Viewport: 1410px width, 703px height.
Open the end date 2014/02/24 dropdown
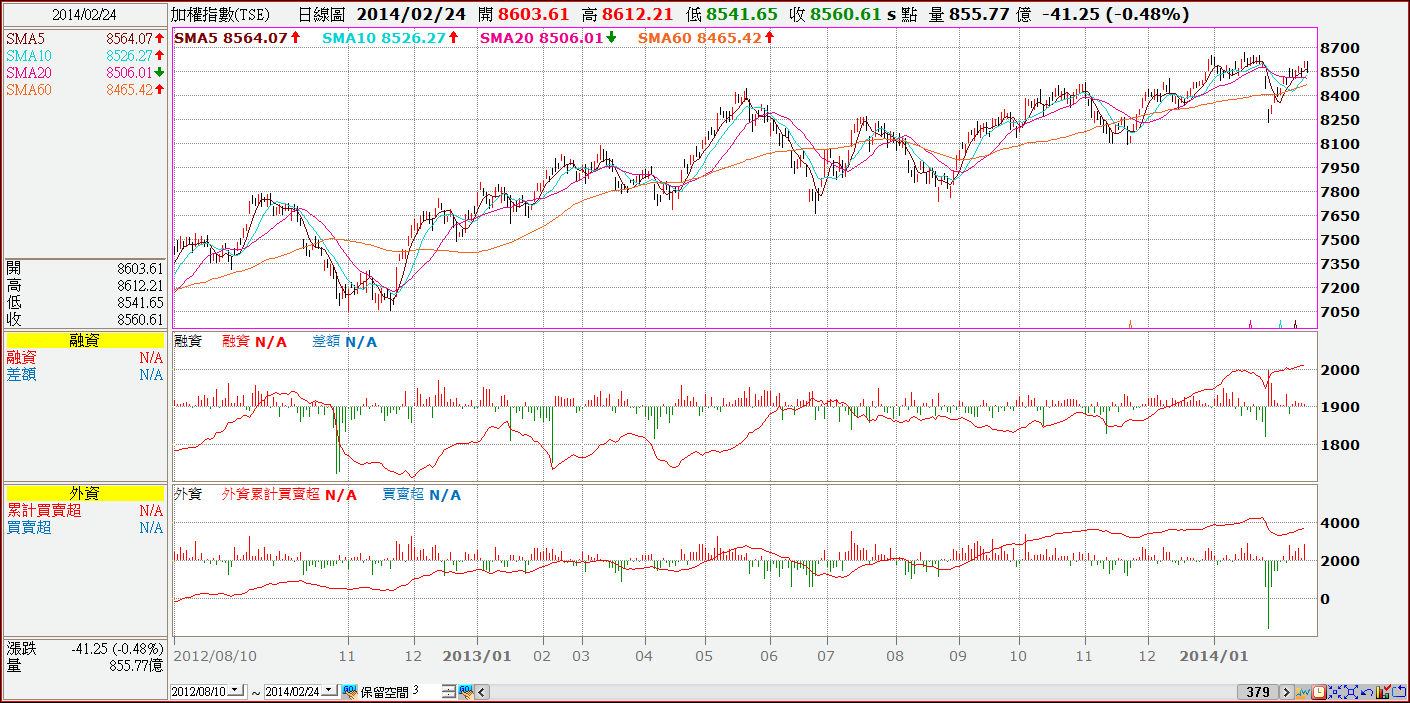pyautogui.click(x=328, y=691)
